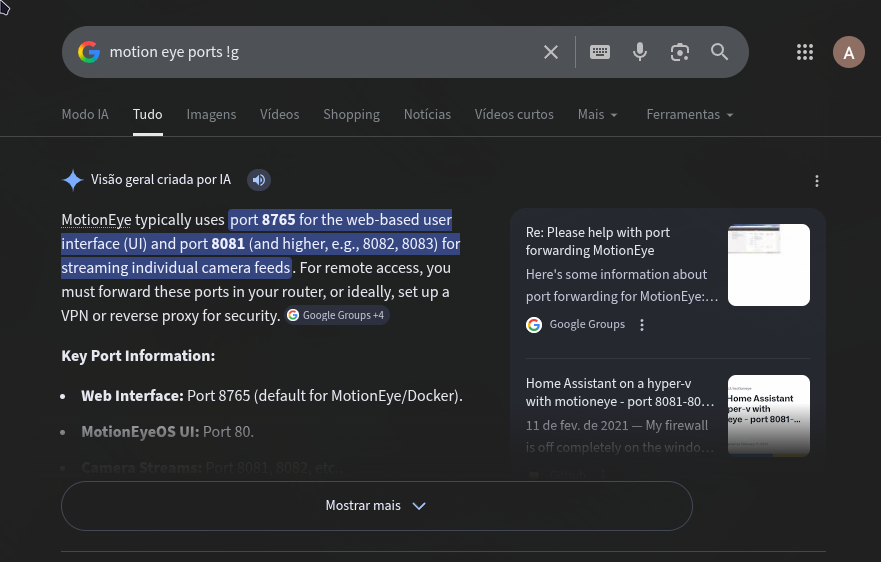This screenshot has width=881, height=562.
Task: Clear the search query with X
Action: pyautogui.click(x=551, y=52)
